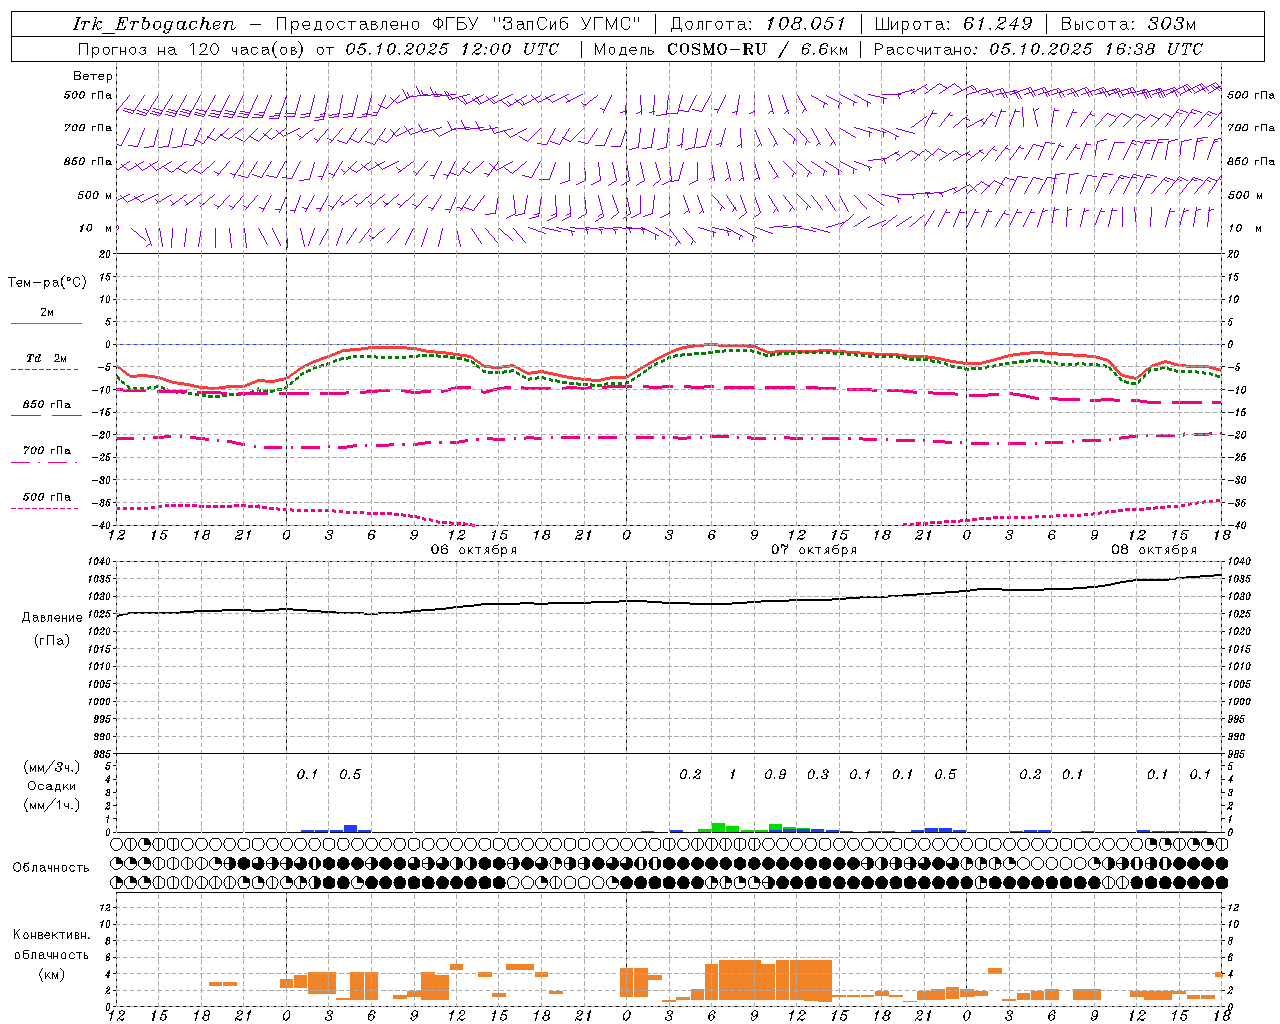Click the tallest green precipitation bar

point(718,827)
